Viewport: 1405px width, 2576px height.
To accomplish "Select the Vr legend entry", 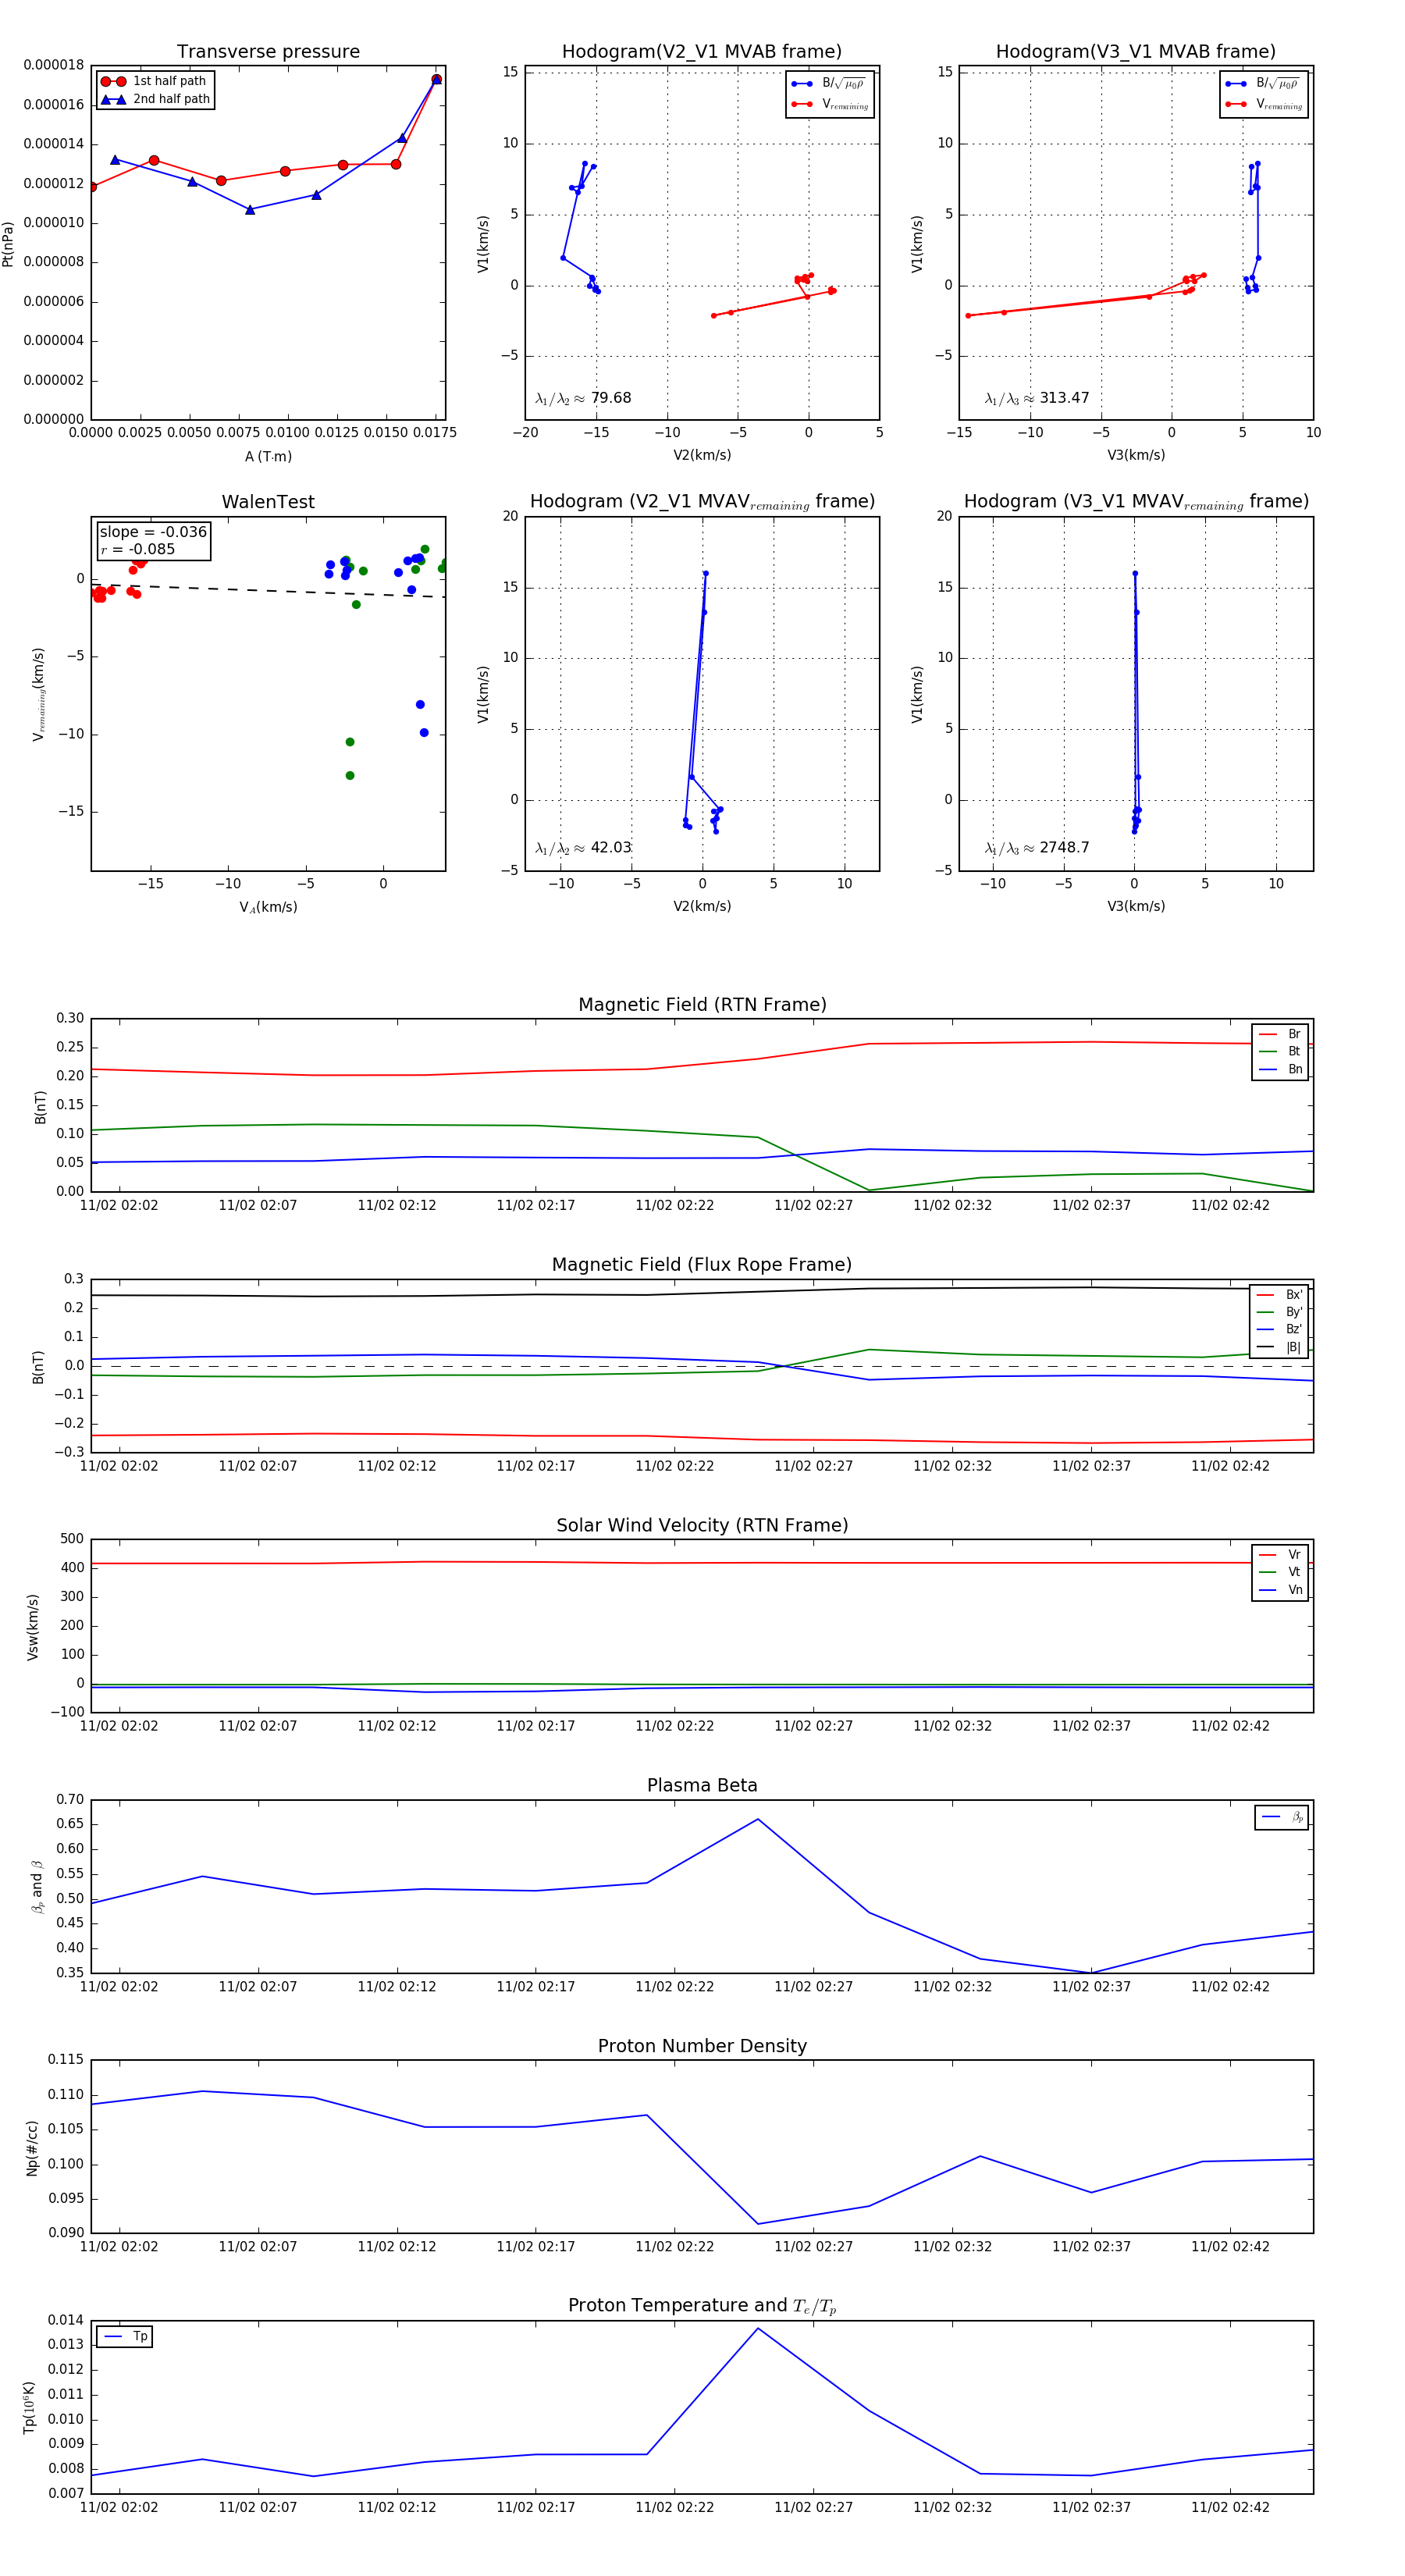I will point(1280,1555).
